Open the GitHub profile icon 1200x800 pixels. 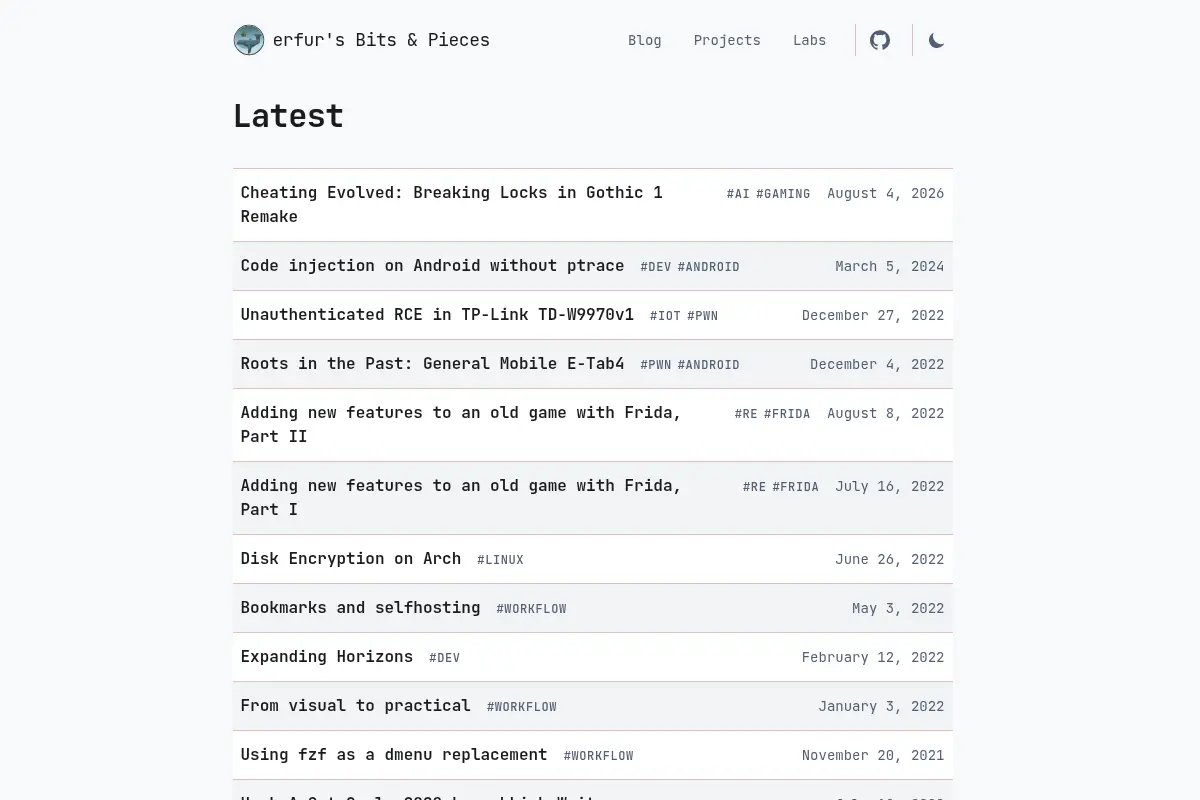click(x=880, y=40)
